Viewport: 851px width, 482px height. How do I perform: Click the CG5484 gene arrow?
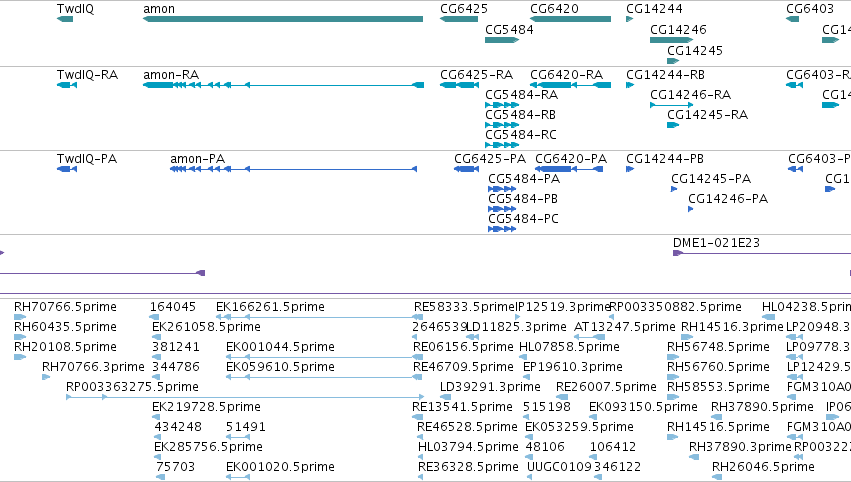pos(502,40)
